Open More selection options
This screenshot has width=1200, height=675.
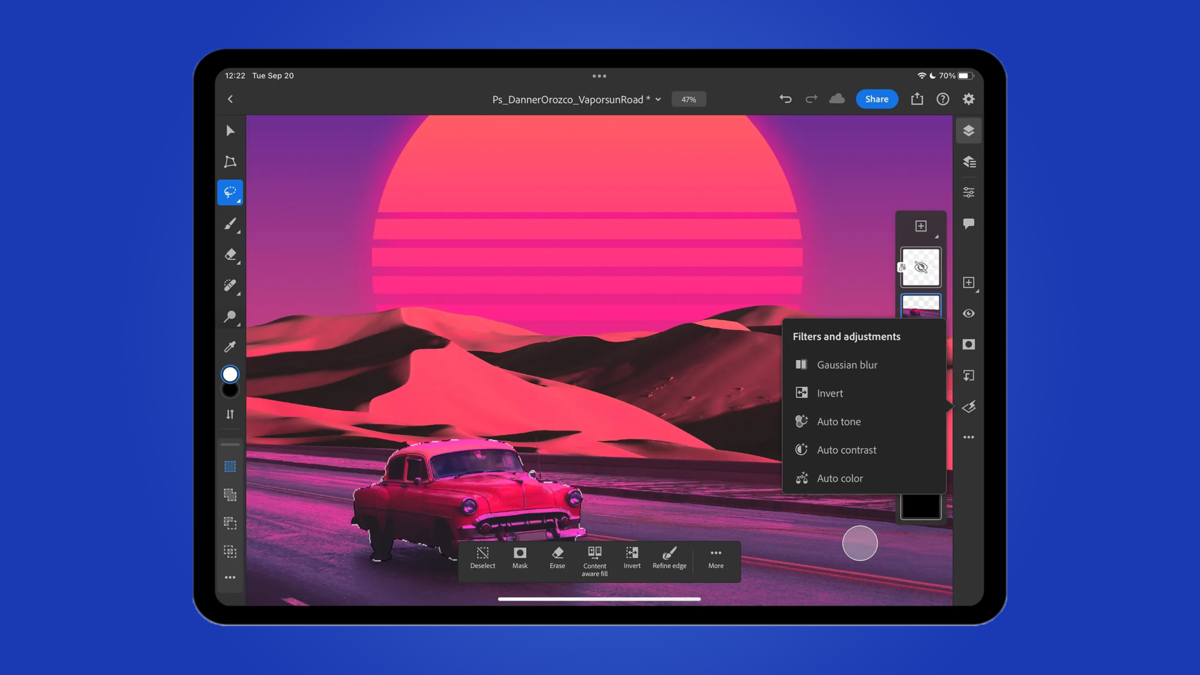click(x=716, y=558)
